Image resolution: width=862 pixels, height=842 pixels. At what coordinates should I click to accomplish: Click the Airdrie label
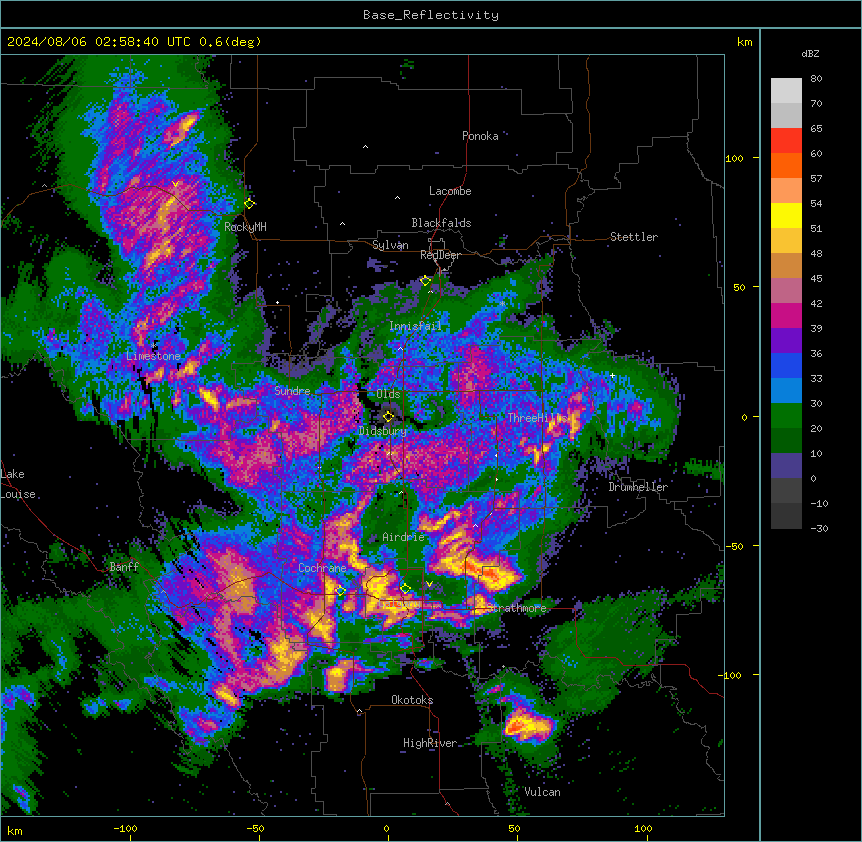pos(403,537)
